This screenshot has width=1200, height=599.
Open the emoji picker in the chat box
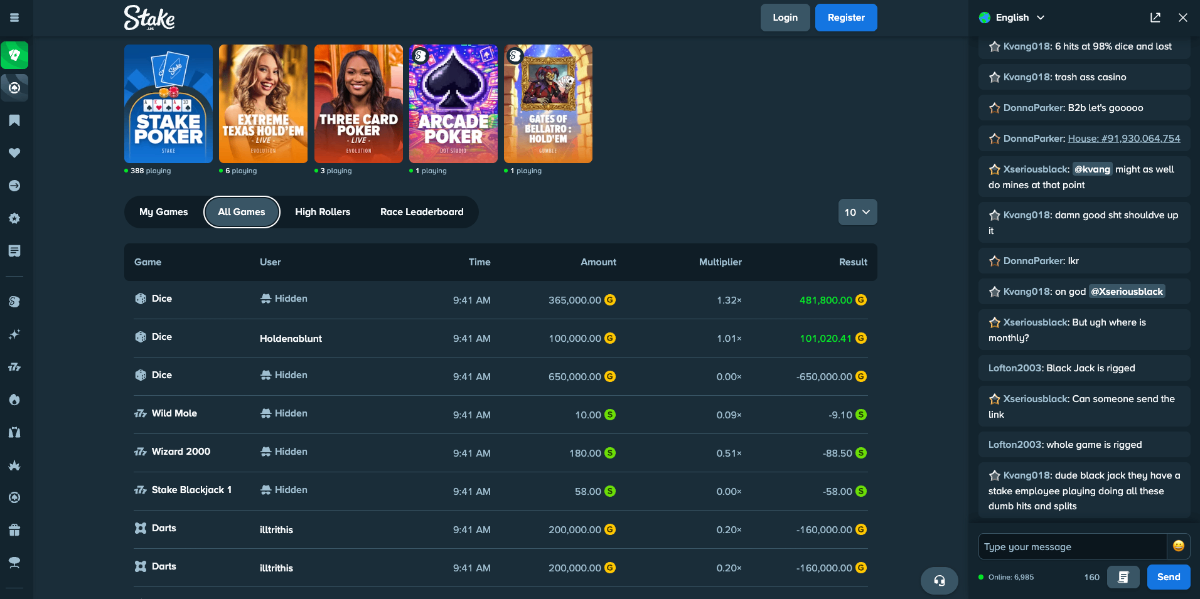tap(1179, 546)
